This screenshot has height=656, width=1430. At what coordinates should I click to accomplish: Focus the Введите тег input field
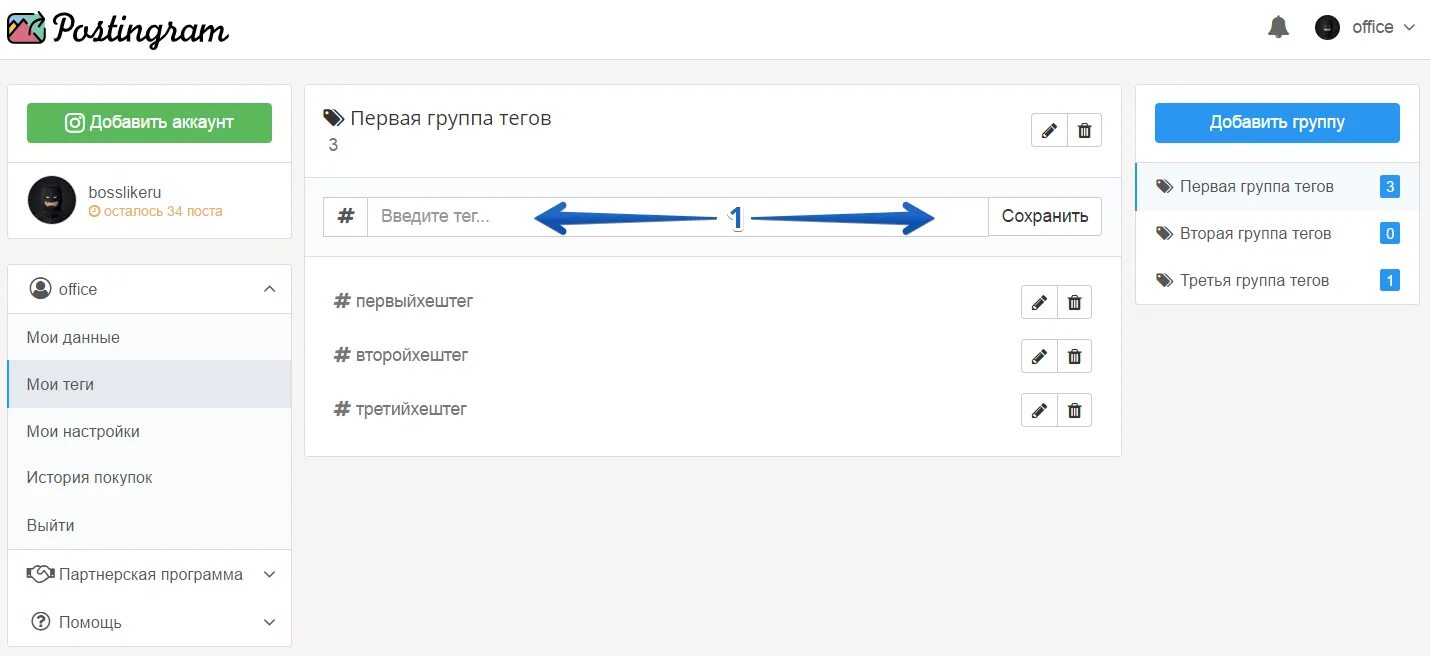tap(450, 216)
